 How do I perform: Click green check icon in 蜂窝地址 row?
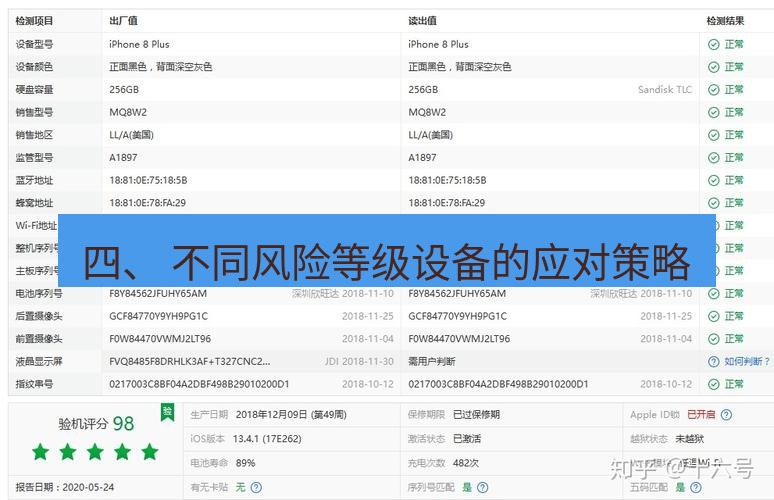click(x=713, y=203)
